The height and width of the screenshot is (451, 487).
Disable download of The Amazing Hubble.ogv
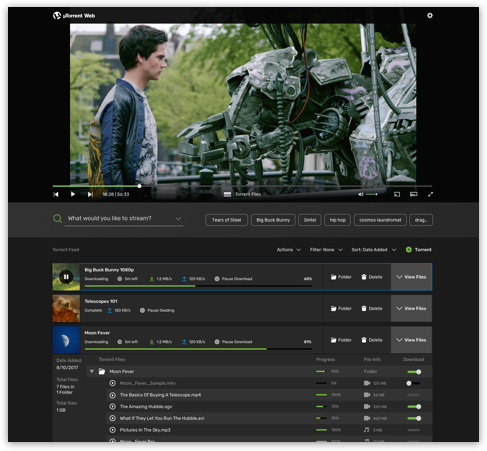[x=414, y=406]
